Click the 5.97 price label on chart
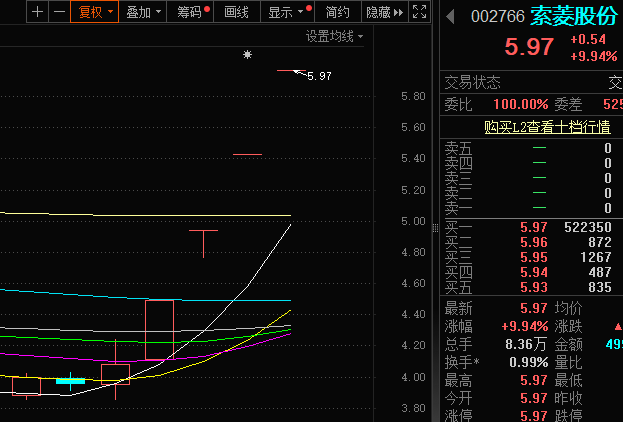 pos(319,75)
